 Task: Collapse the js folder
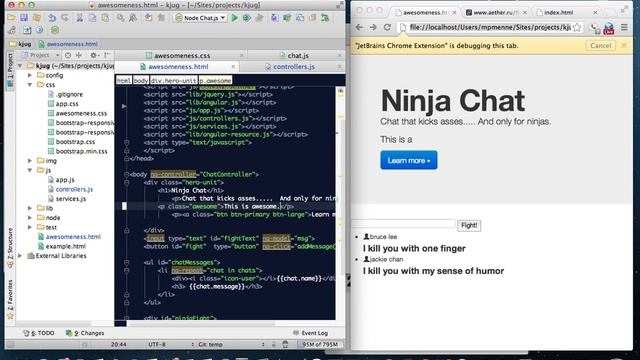point(30,170)
